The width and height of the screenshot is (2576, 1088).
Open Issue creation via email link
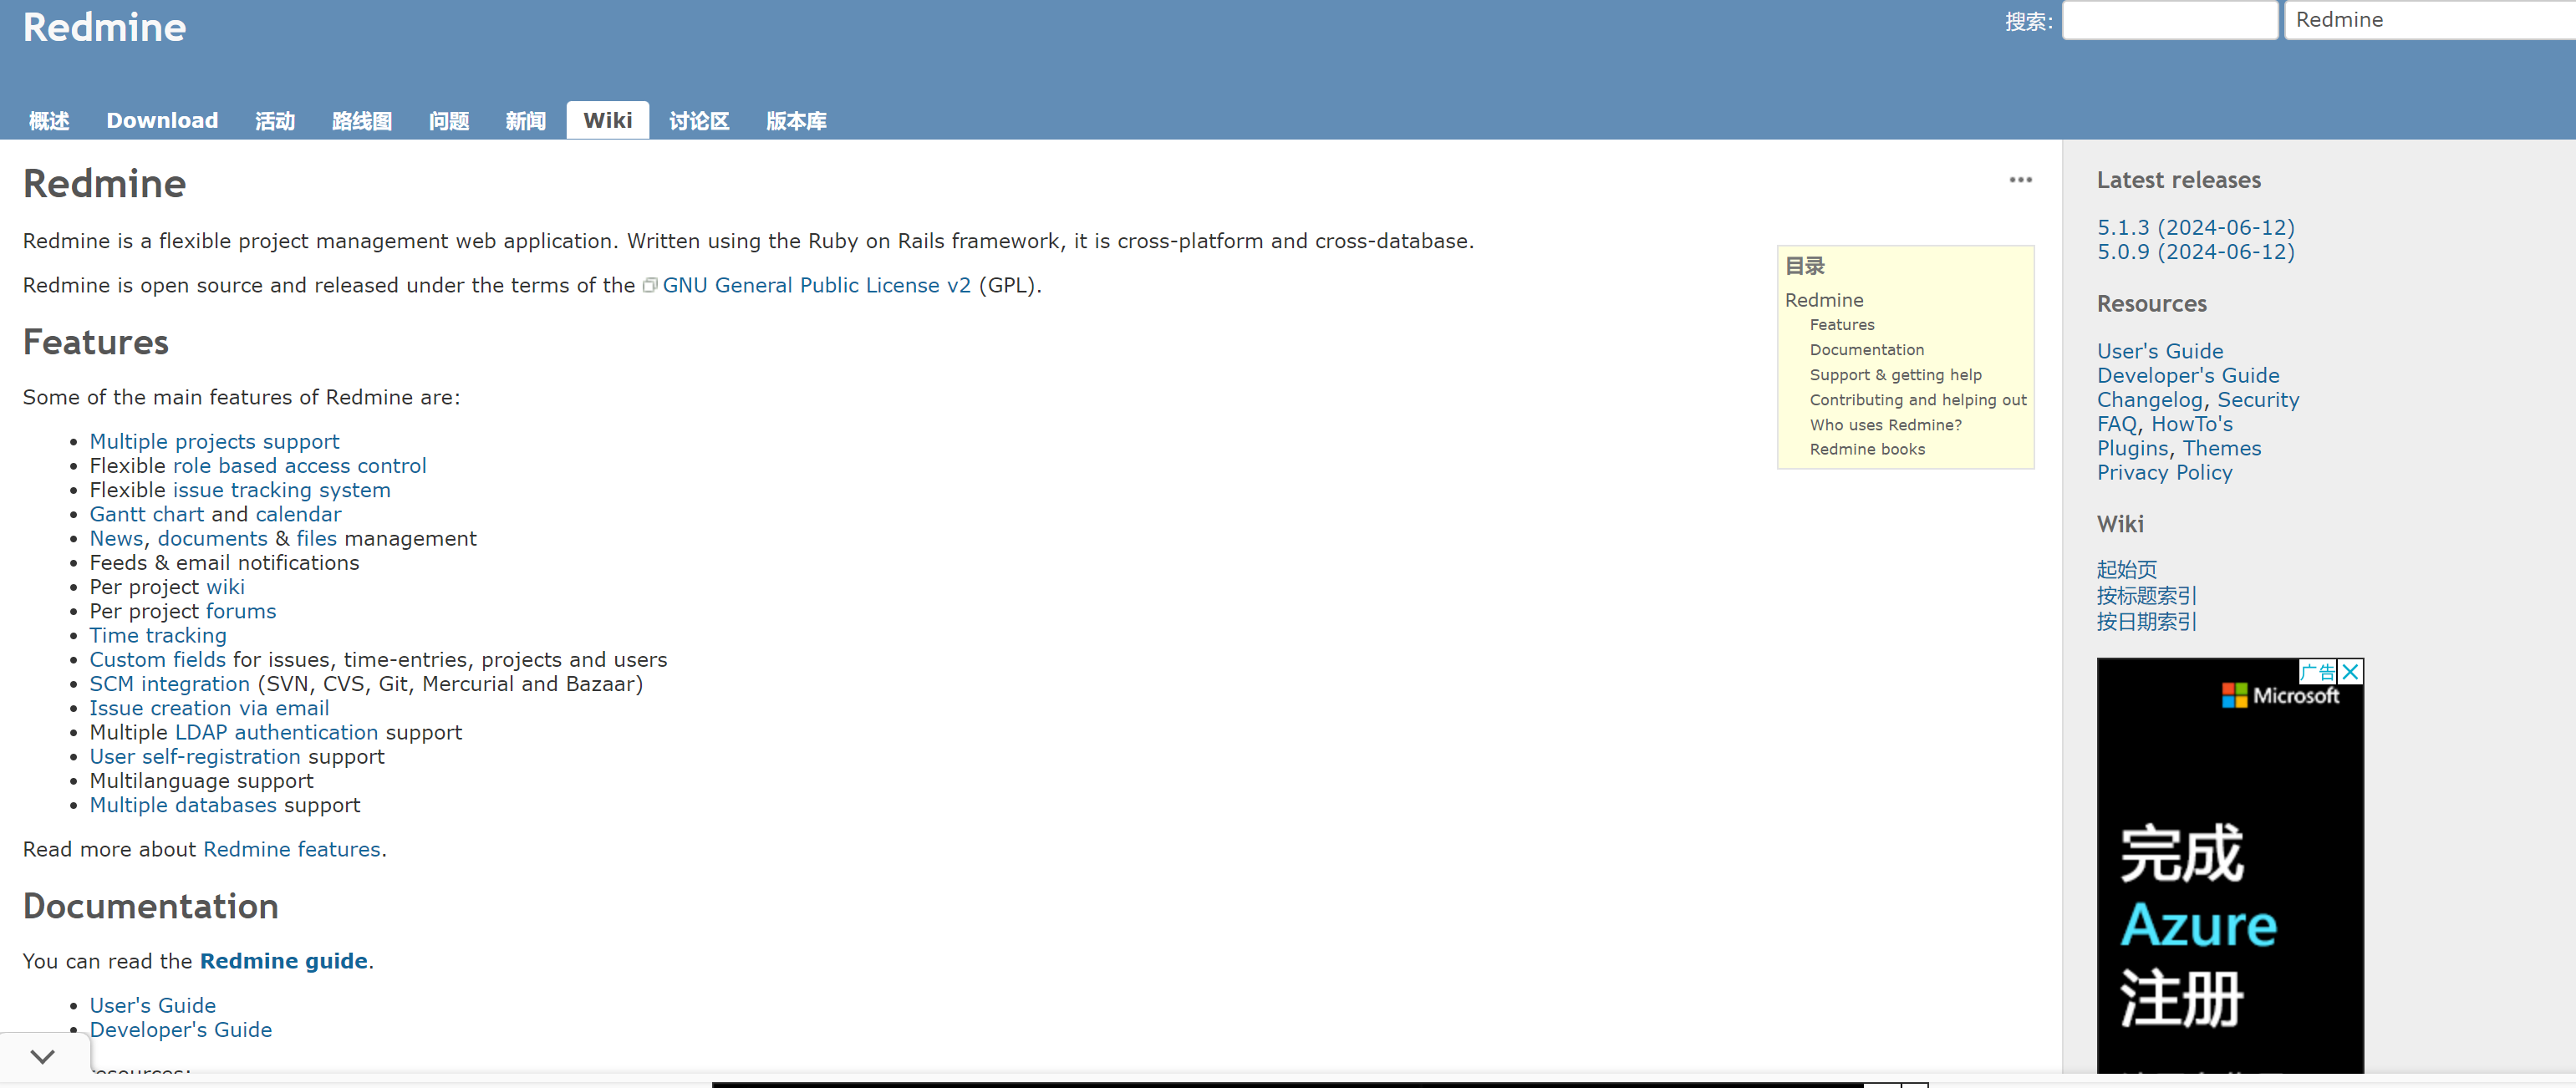(209, 707)
